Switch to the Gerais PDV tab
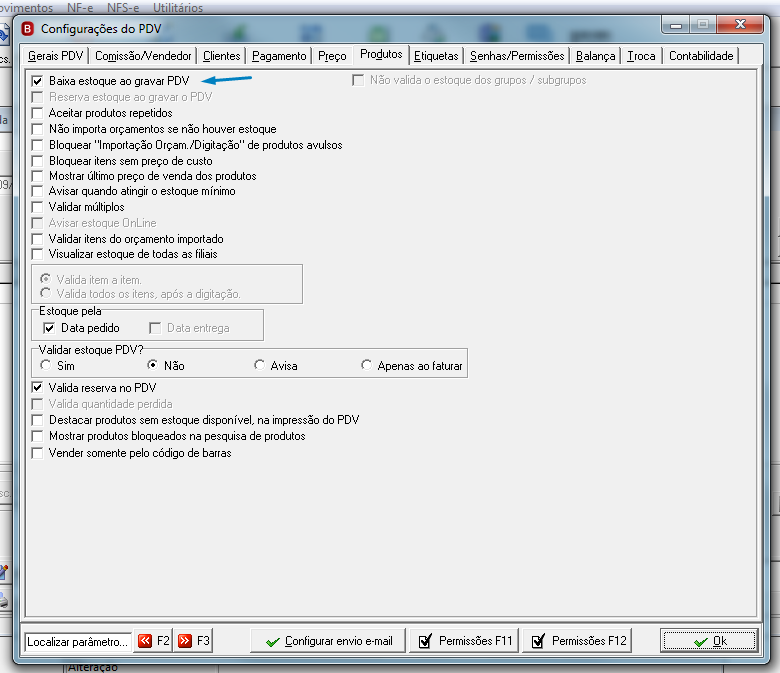 (x=55, y=56)
